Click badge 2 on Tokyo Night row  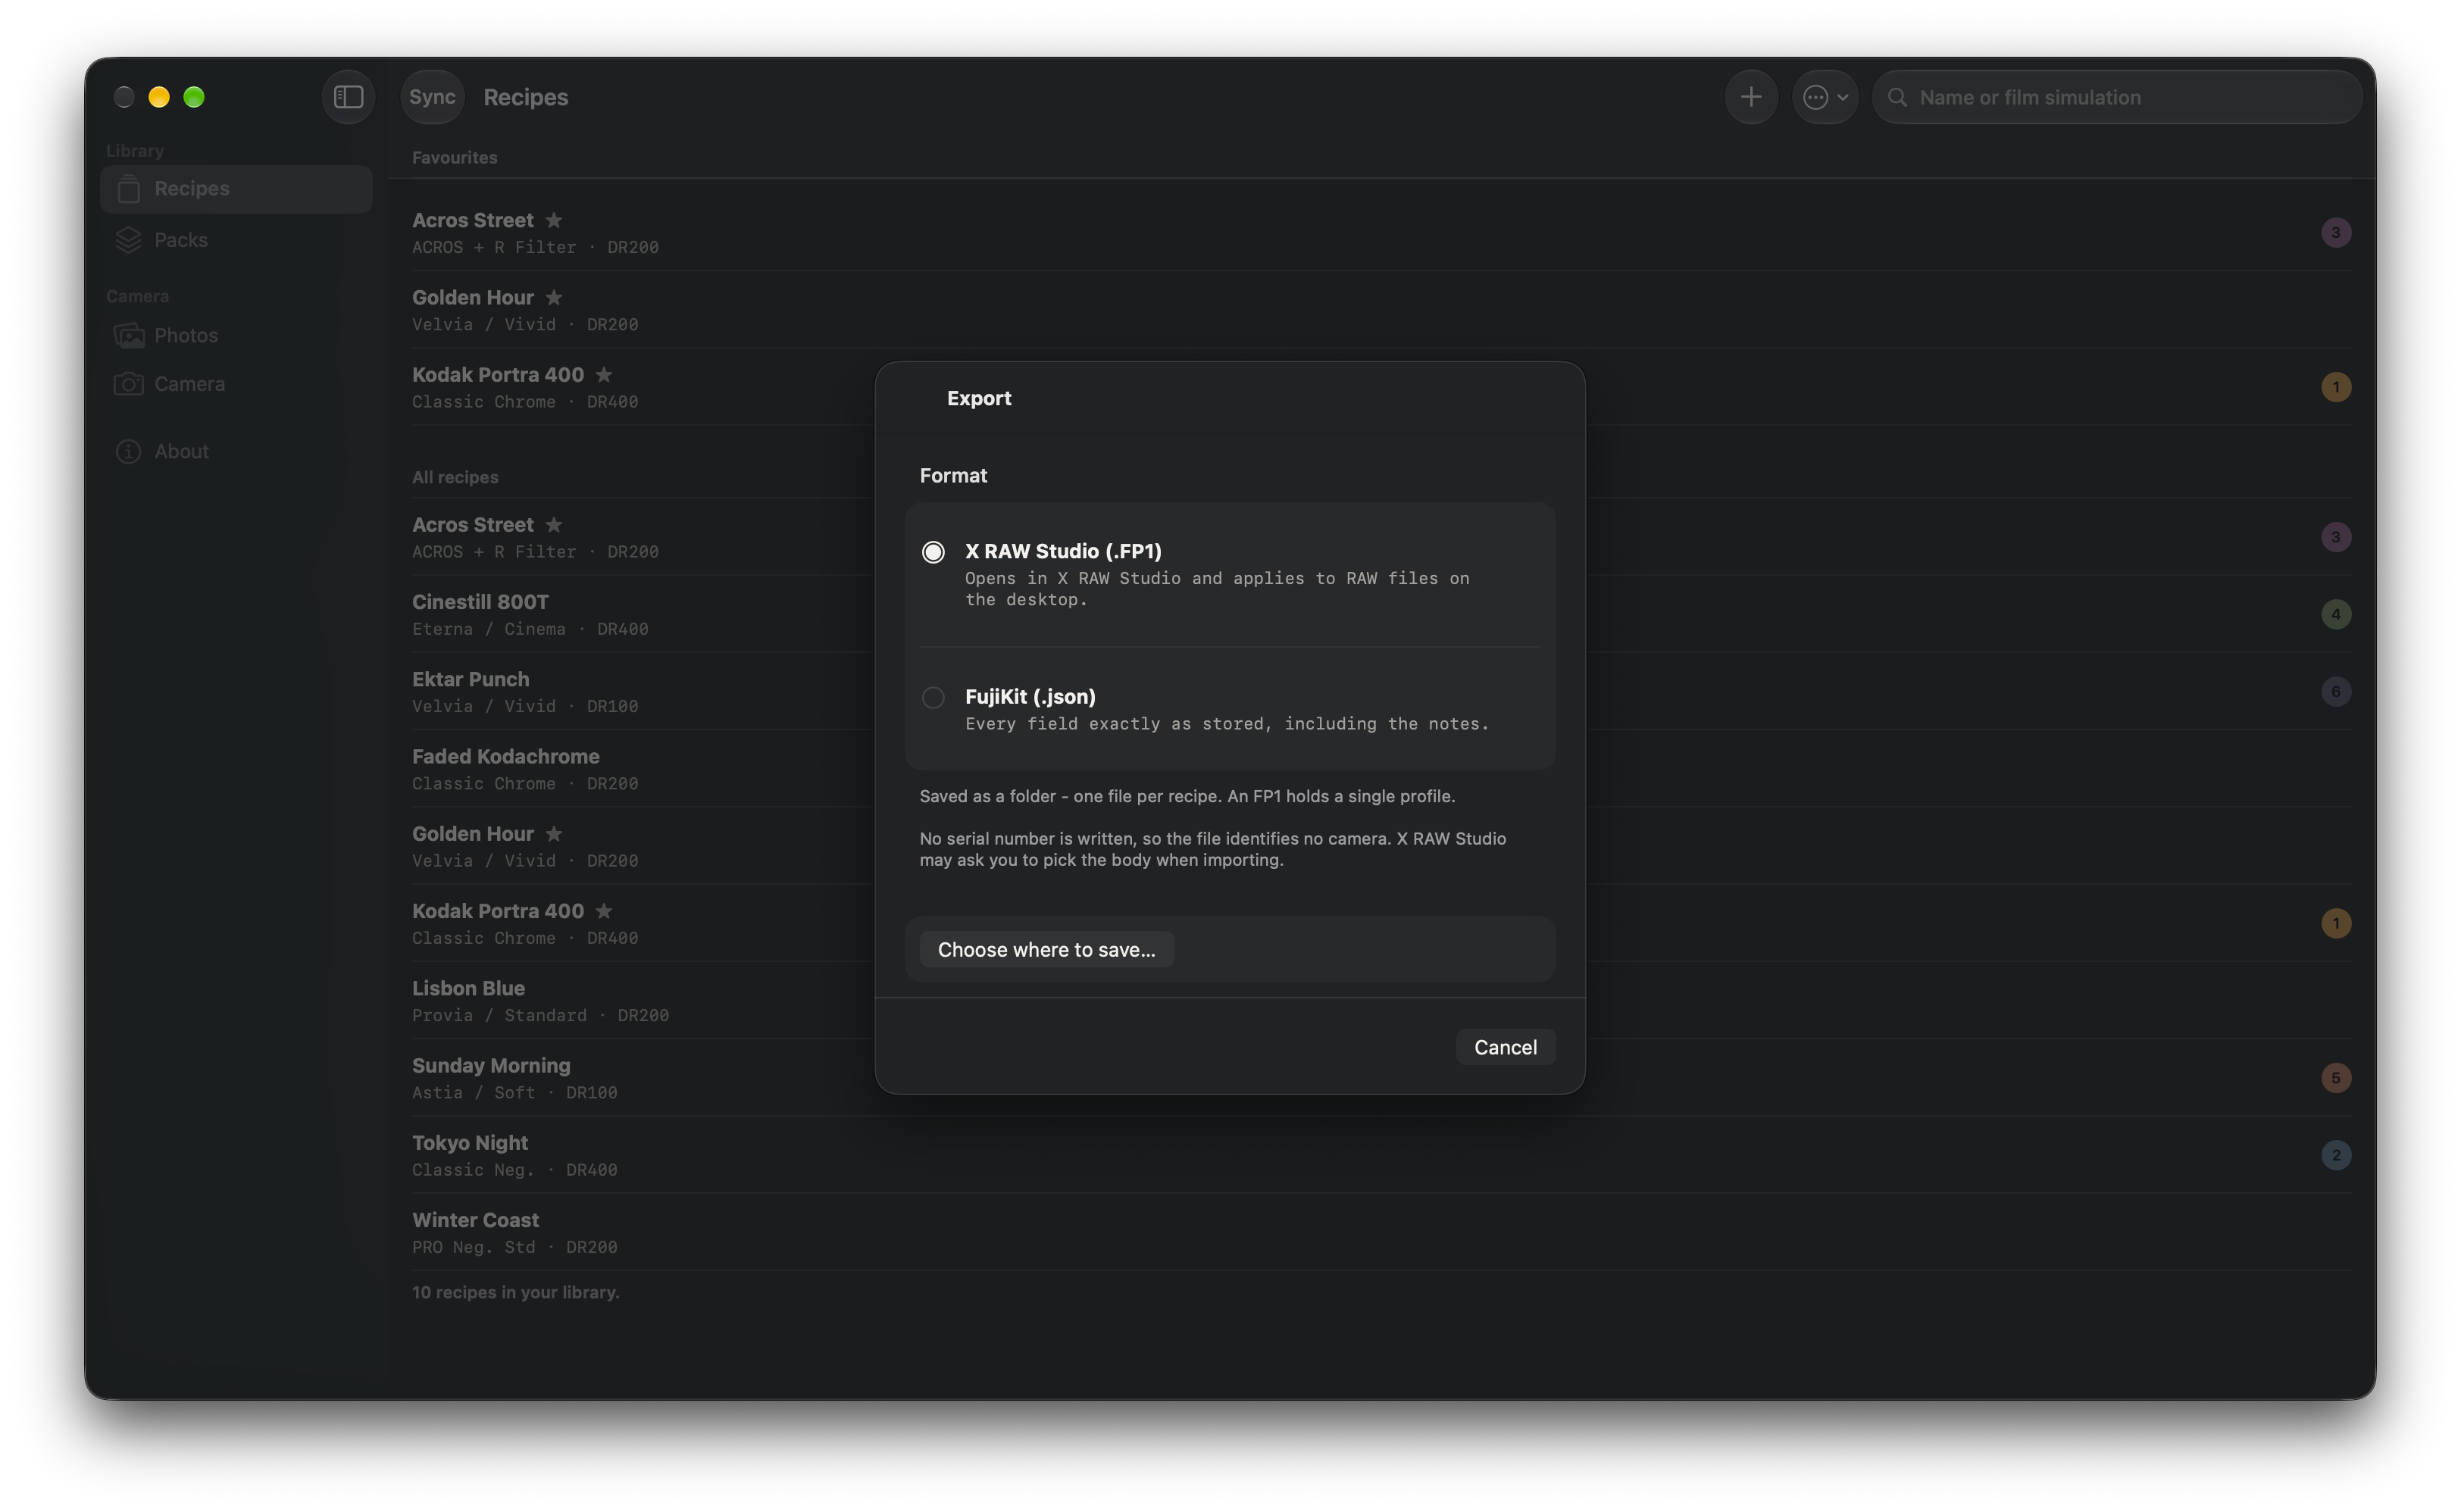2335,1155
